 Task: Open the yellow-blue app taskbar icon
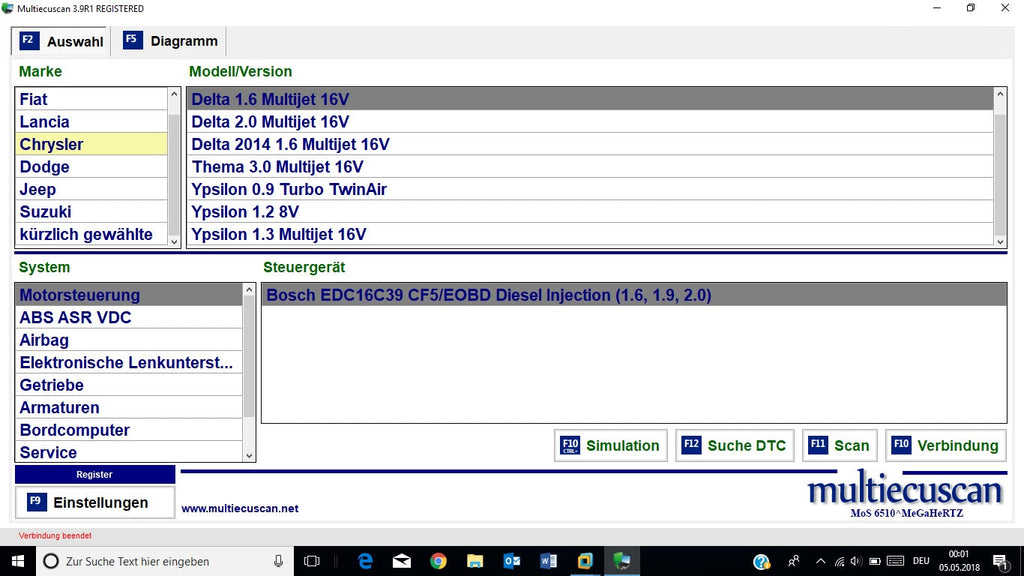pyautogui.click(x=584, y=561)
